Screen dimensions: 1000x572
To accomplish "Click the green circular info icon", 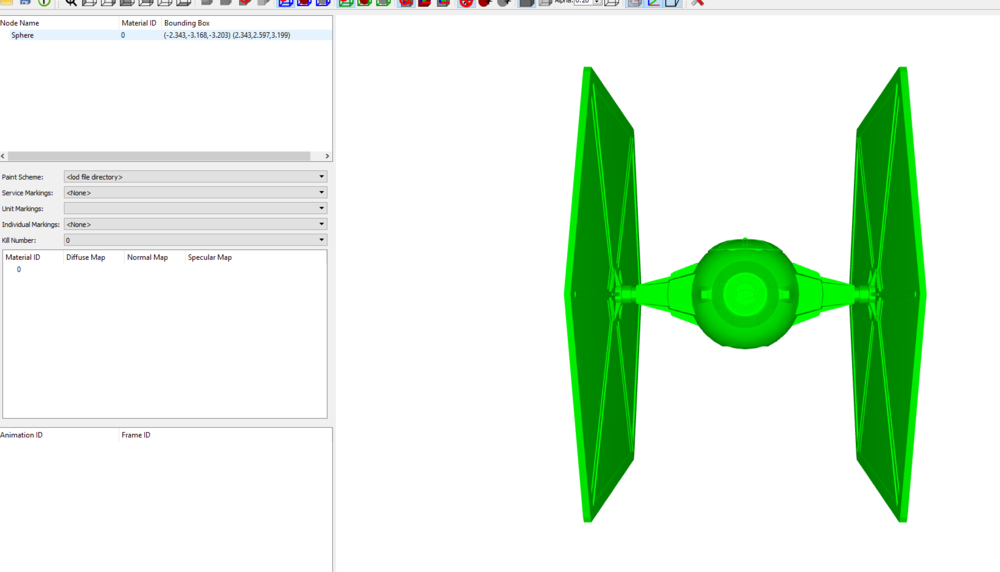I will click(44, 3).
